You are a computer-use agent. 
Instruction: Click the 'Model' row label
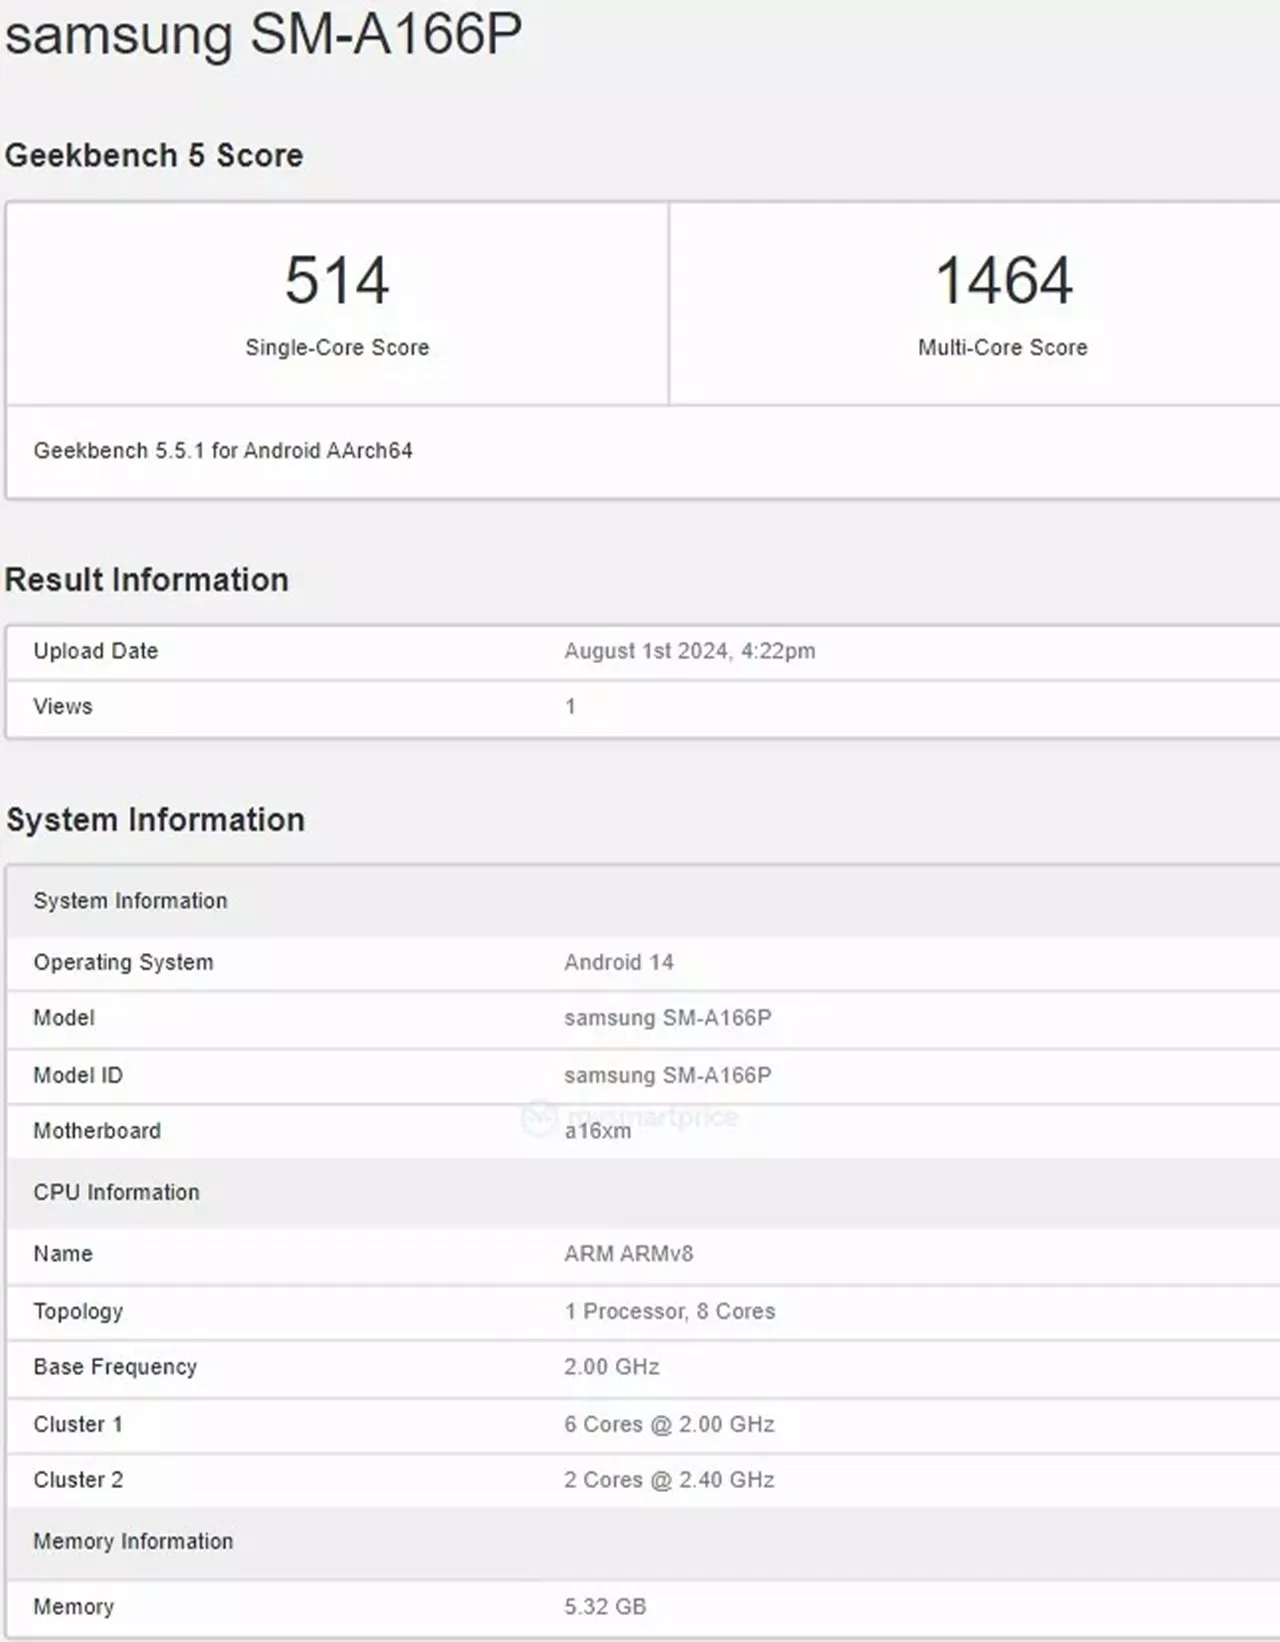point(64,1018)
